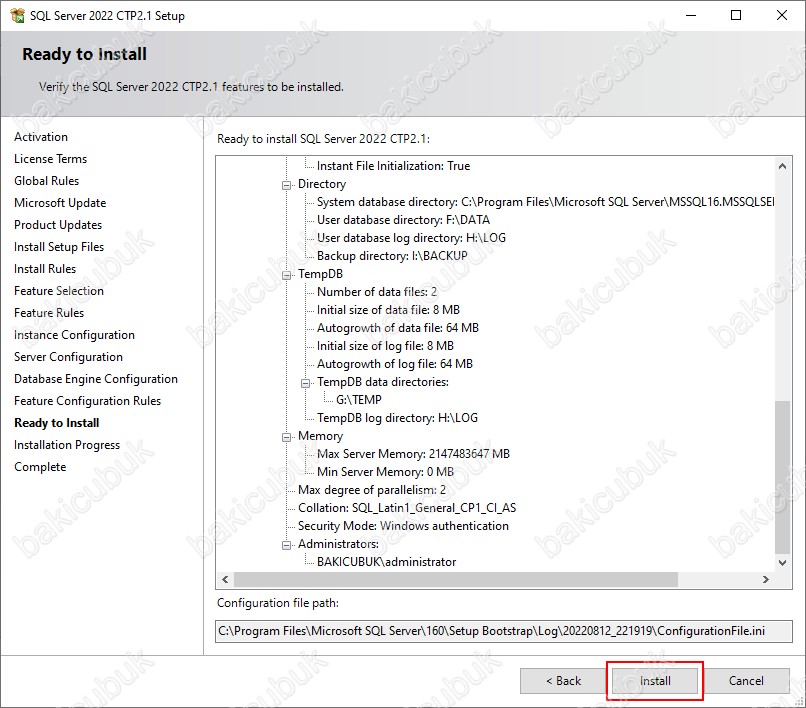
Task: Select the Min Server Memory row
Action: (x=386, y=472)
